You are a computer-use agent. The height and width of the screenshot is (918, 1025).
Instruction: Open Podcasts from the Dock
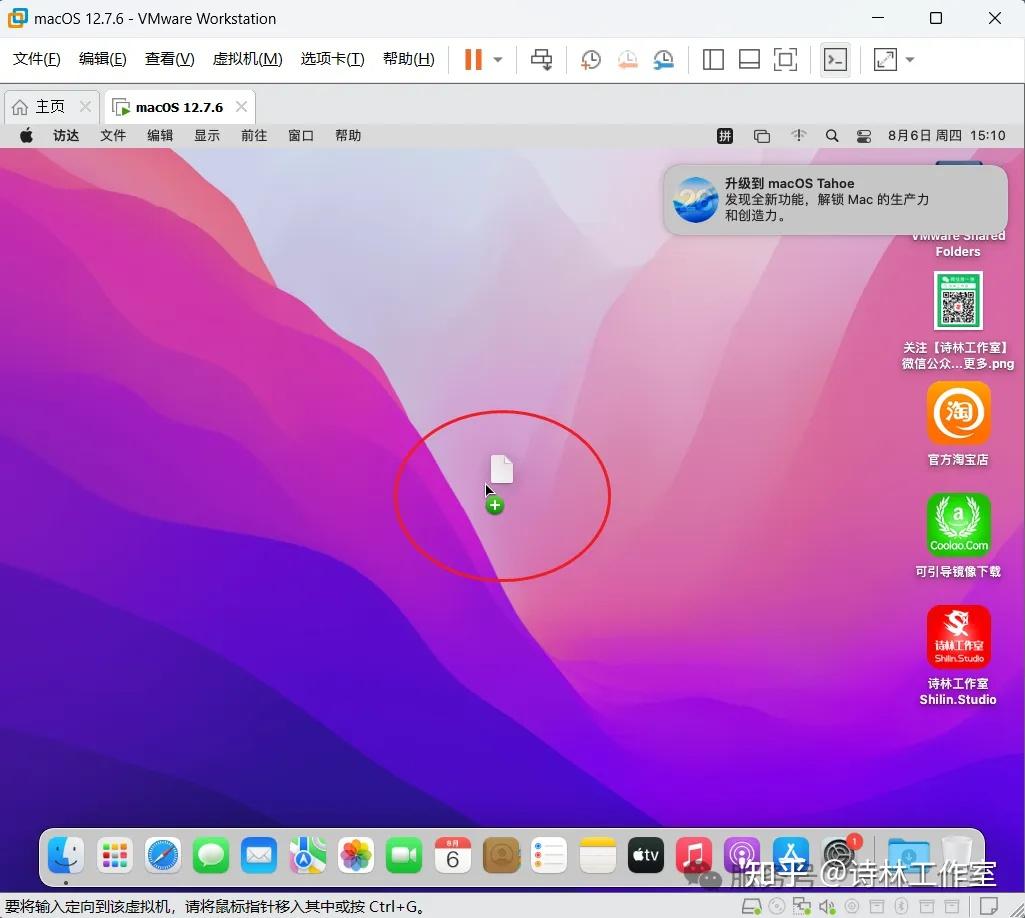coord(742,855)
